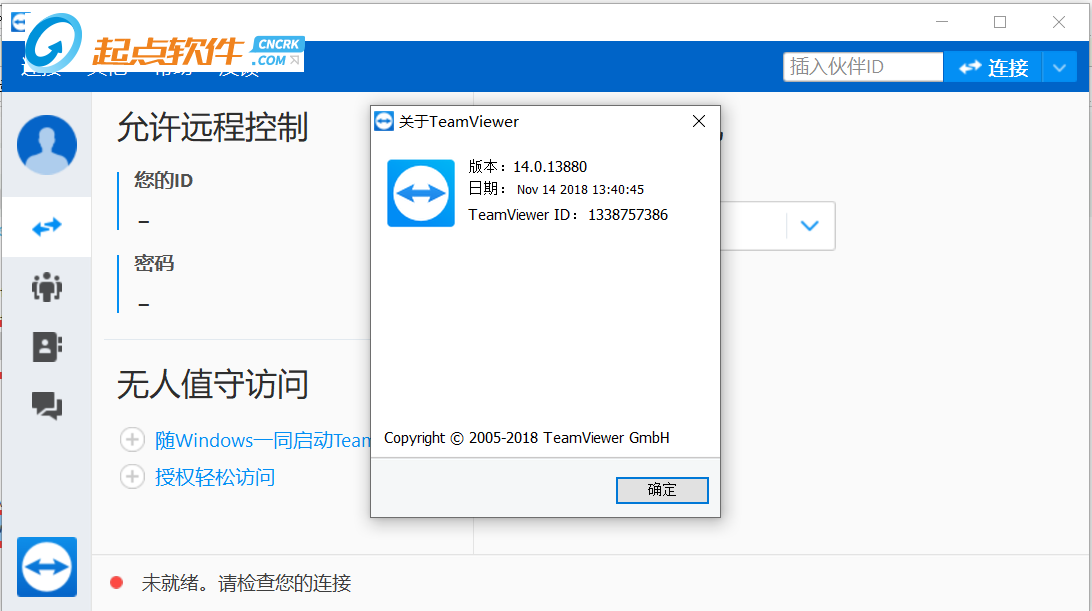1092x611 pixels.
Task: Open the Chat sidebar icon
Action: point(47,405)
